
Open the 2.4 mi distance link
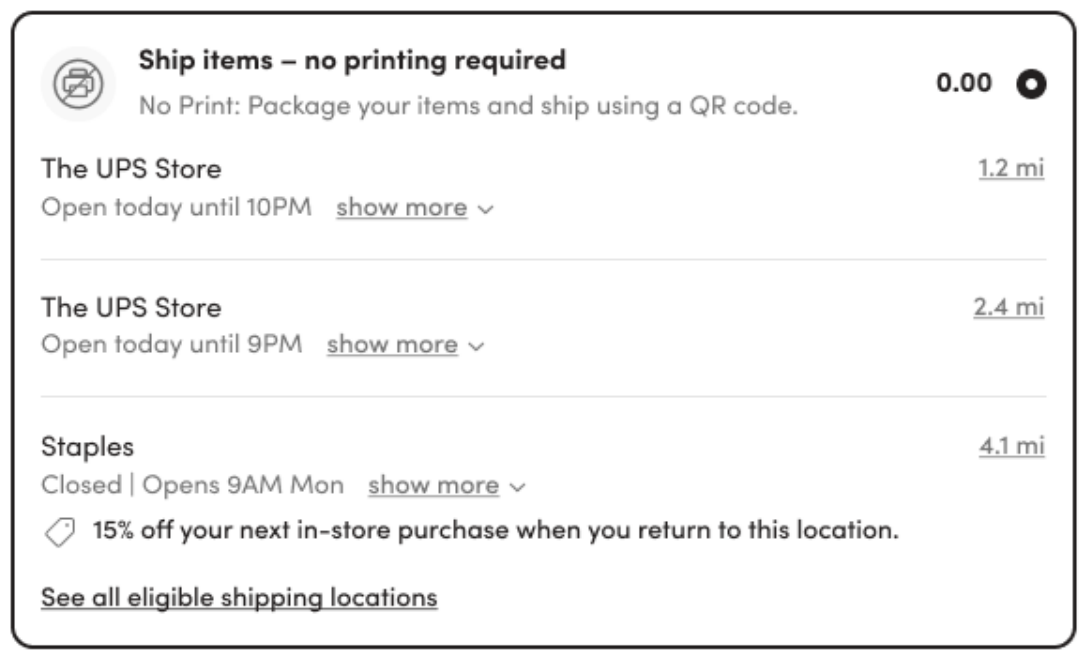point(1008,306)
